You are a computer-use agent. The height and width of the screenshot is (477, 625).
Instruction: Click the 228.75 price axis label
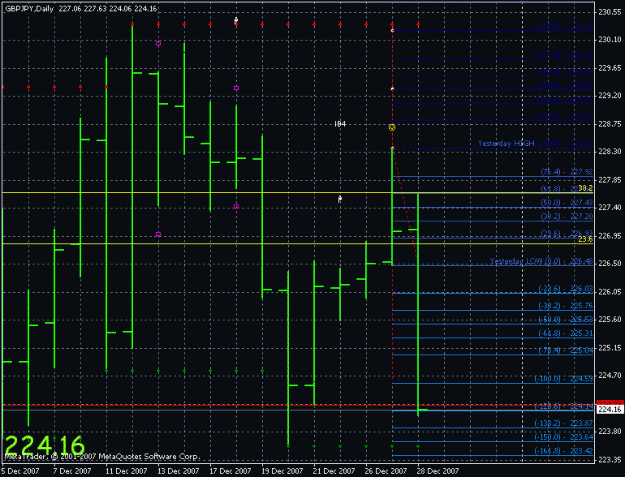coord(610,124)
